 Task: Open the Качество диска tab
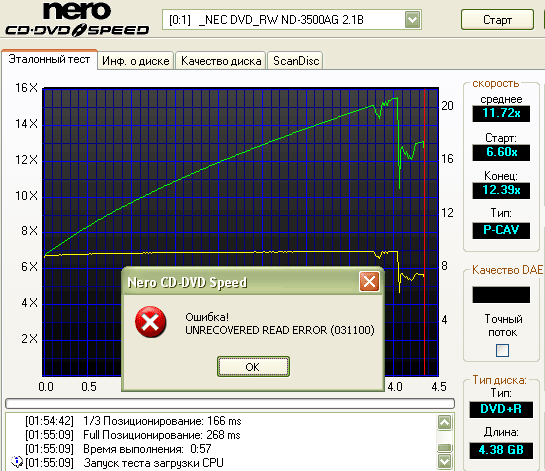point(221,61)
